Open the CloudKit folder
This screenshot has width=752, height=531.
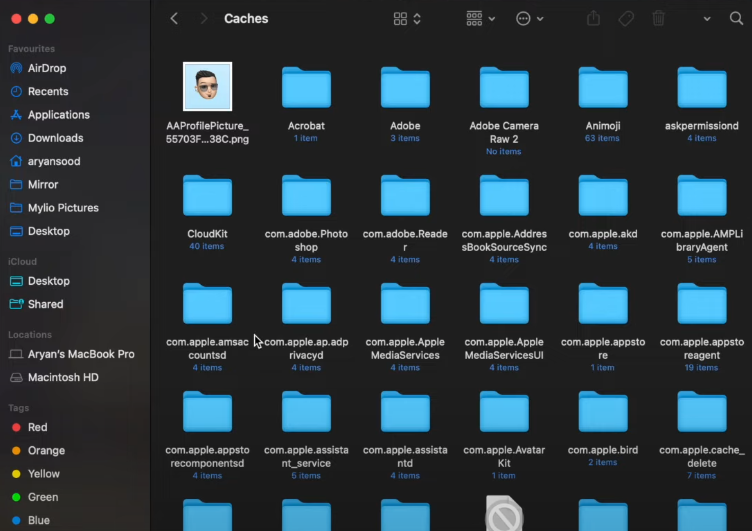point(207,197)
